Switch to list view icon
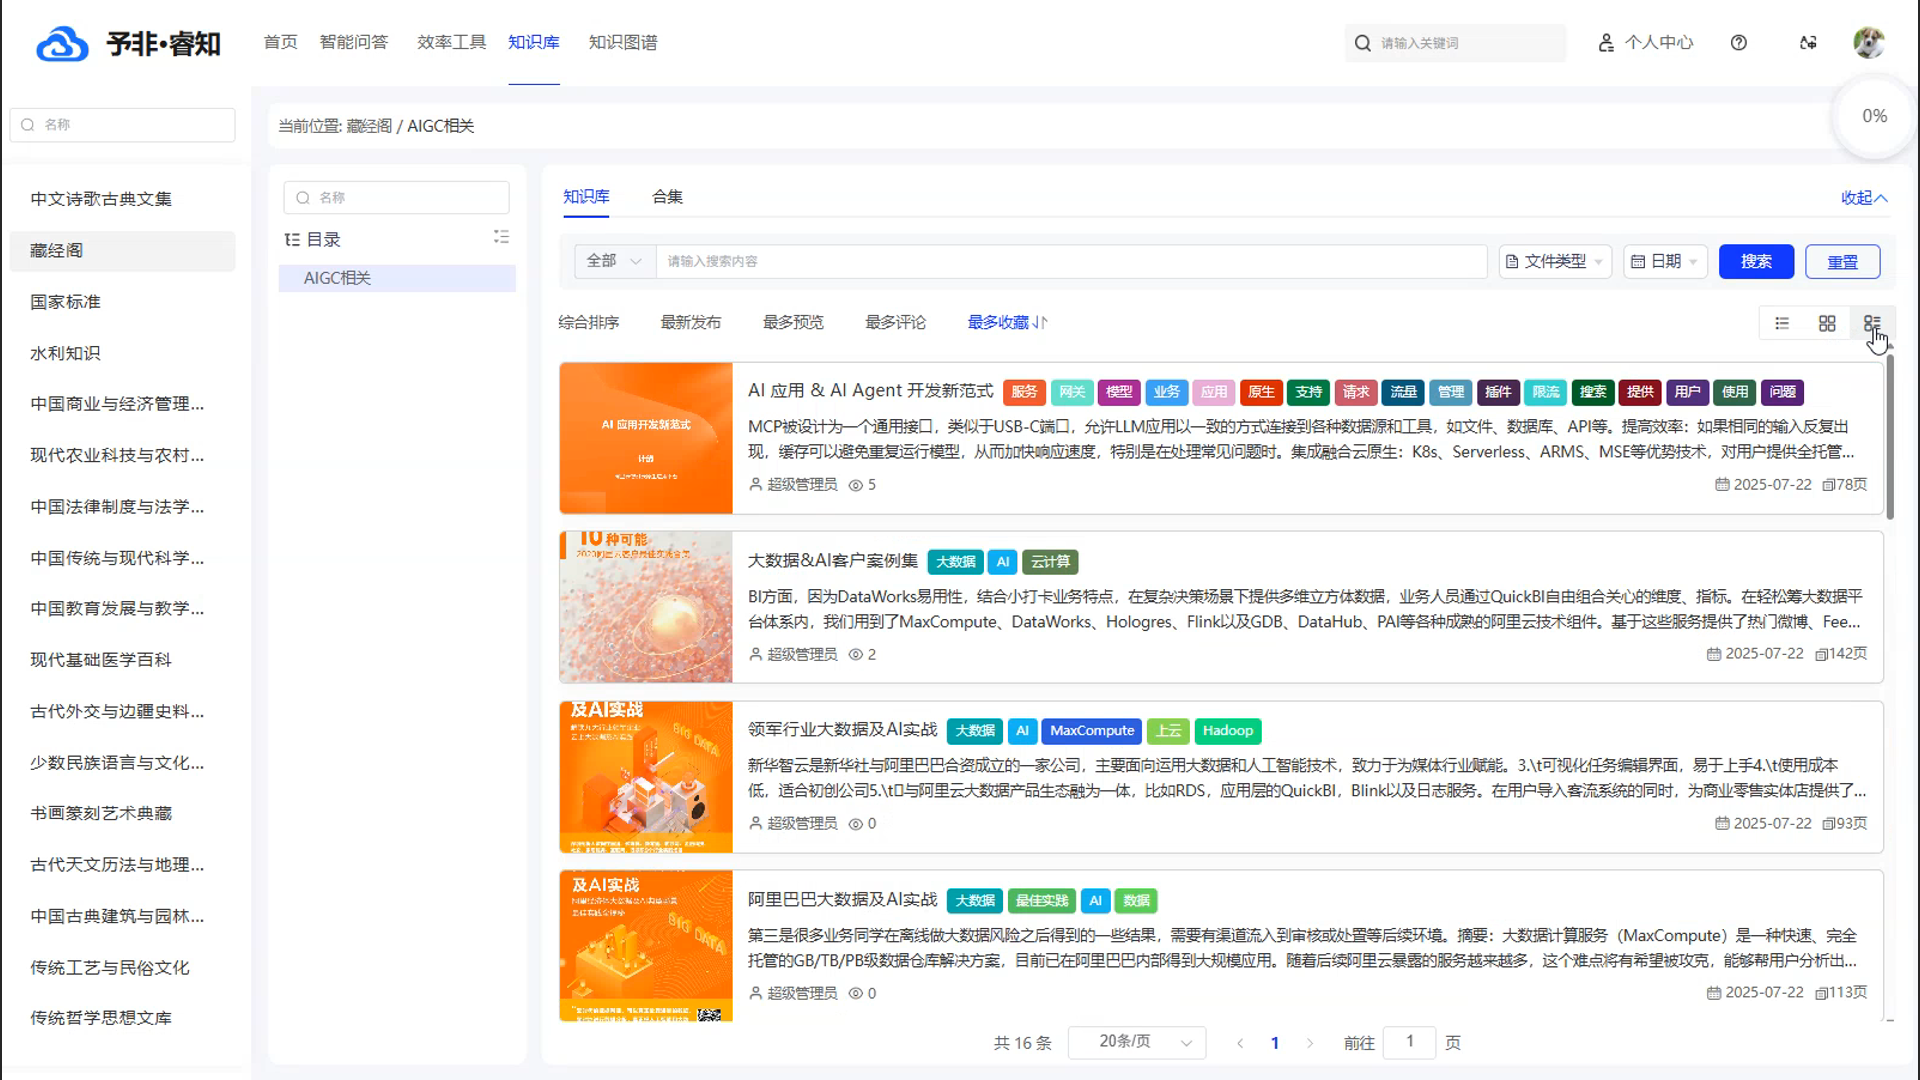 1782,323
